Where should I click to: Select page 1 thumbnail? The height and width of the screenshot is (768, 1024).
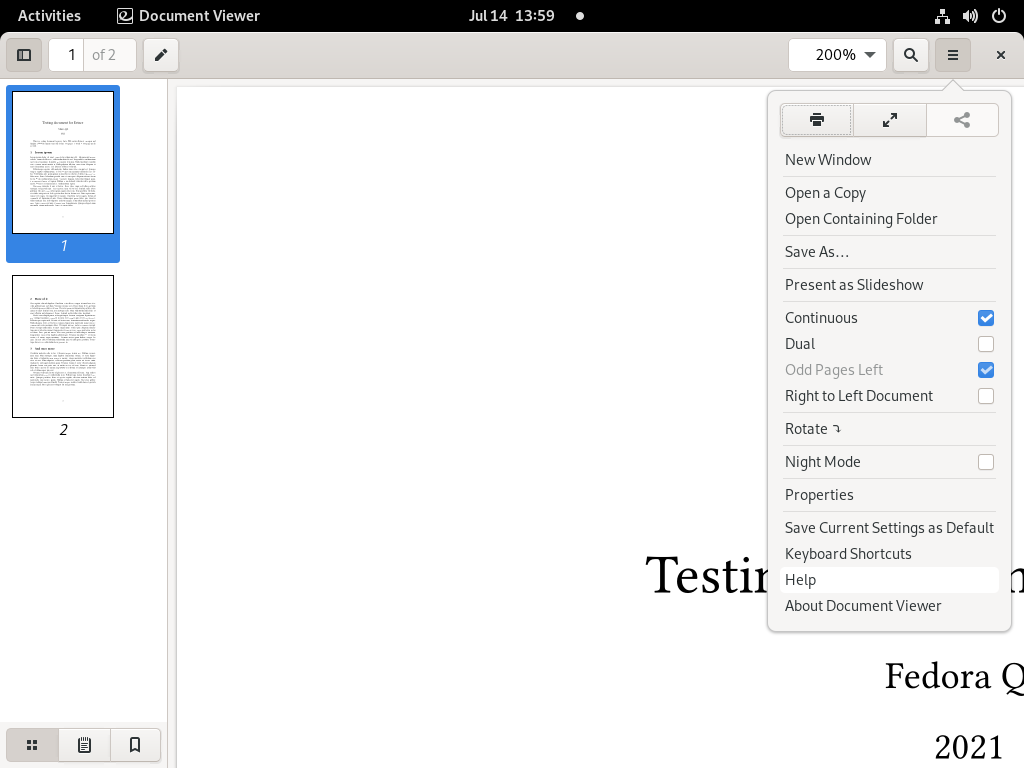pyautogui.click(x=63, y=162)
